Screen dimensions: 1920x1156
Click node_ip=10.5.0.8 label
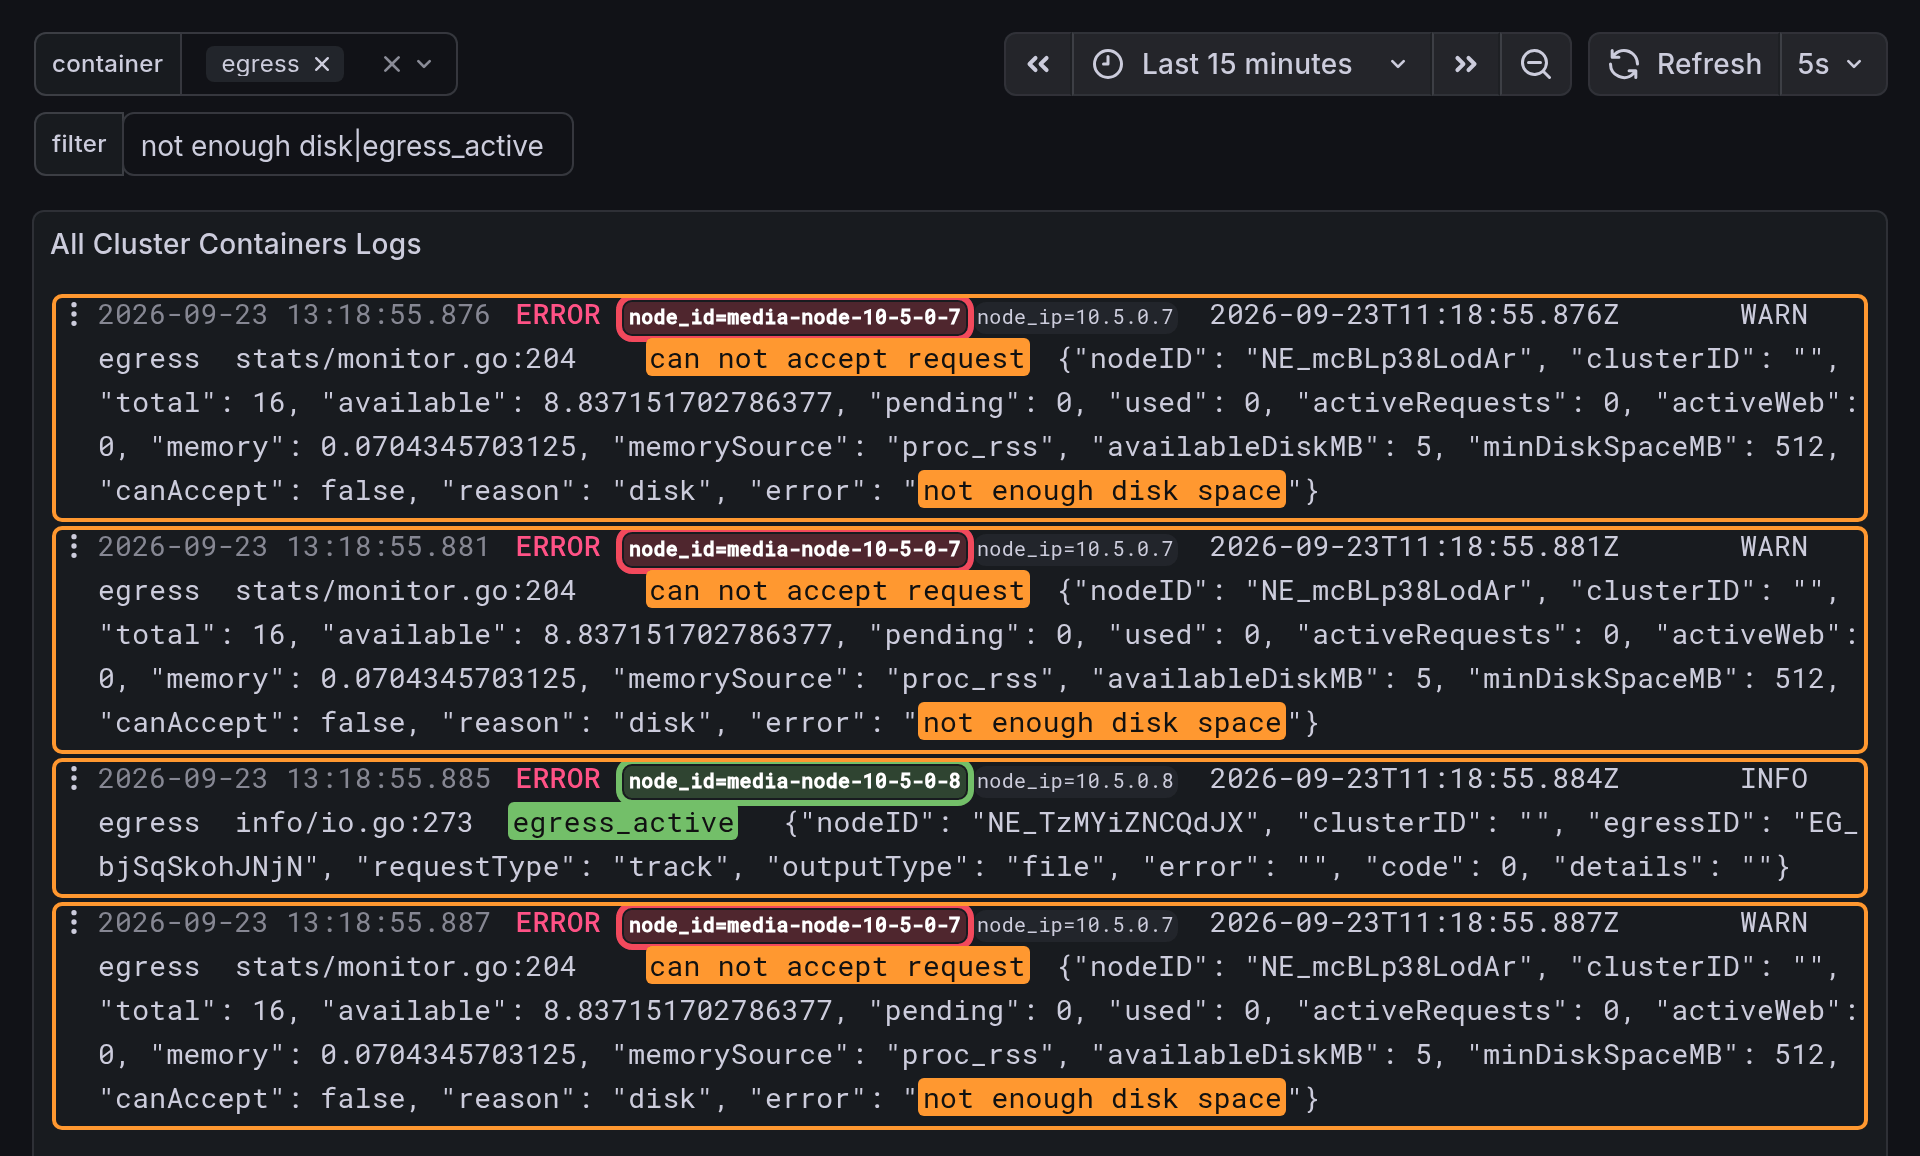[1075, 781]
